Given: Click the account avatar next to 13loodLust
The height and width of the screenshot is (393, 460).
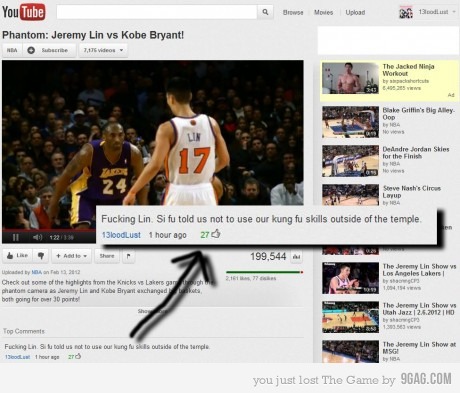Looking at the screenshot, I should pyautogui.click(x=406, y=12).
